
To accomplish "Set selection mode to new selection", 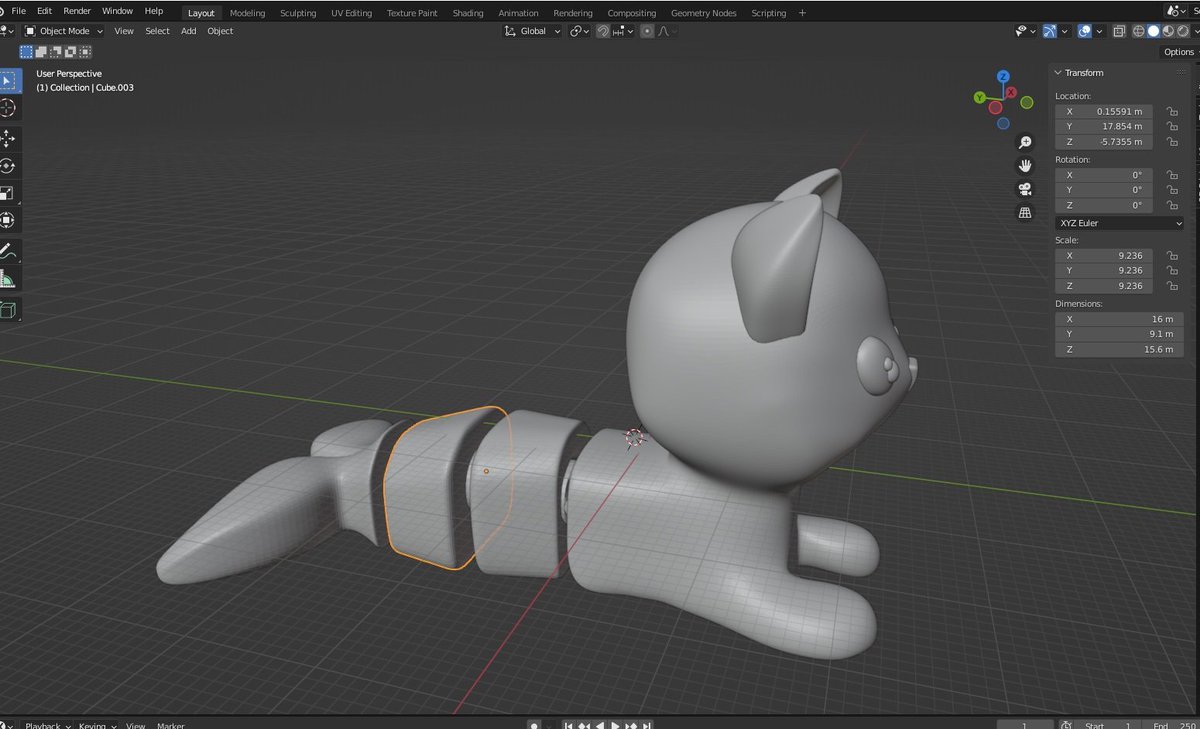I will click(x=26, y=51).
